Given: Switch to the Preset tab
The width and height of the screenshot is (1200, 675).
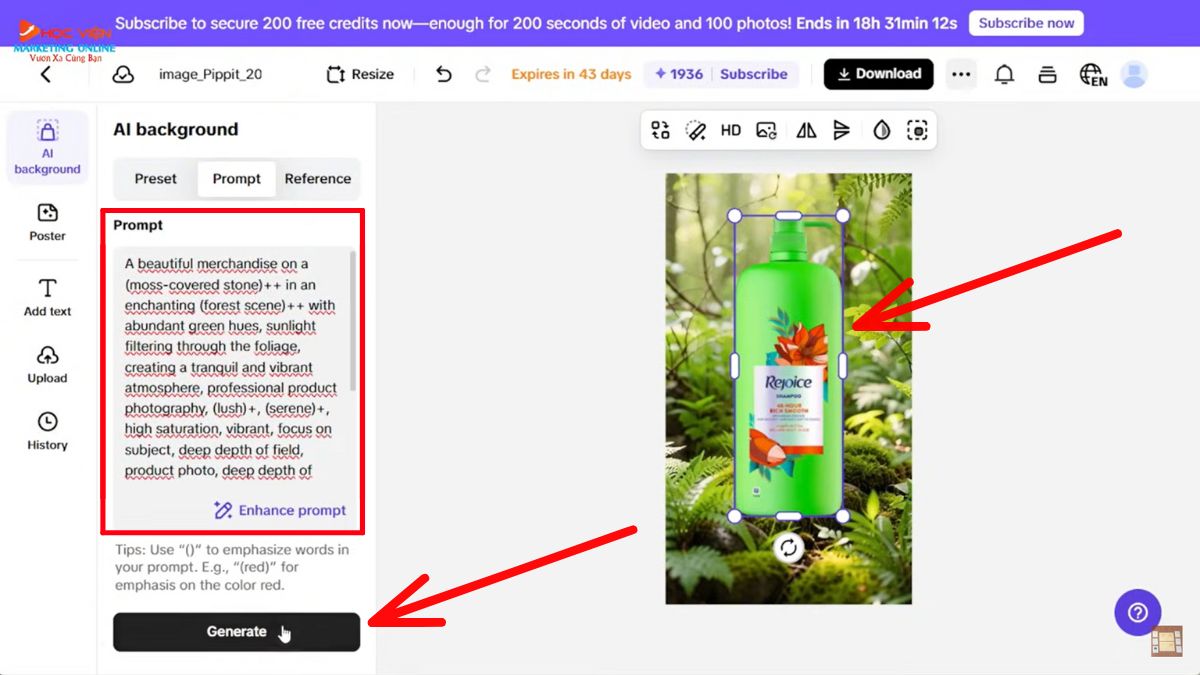Looking at the screenshot, I should click(155, 179).
